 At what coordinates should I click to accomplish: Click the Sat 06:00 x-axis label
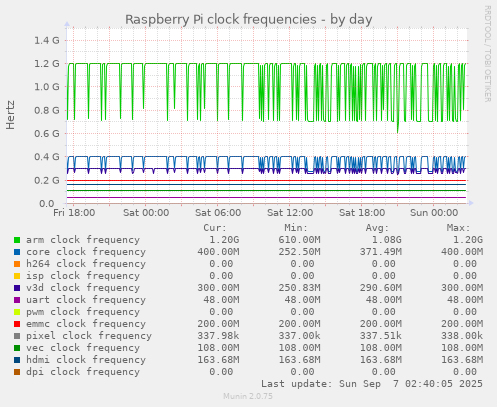218,213
